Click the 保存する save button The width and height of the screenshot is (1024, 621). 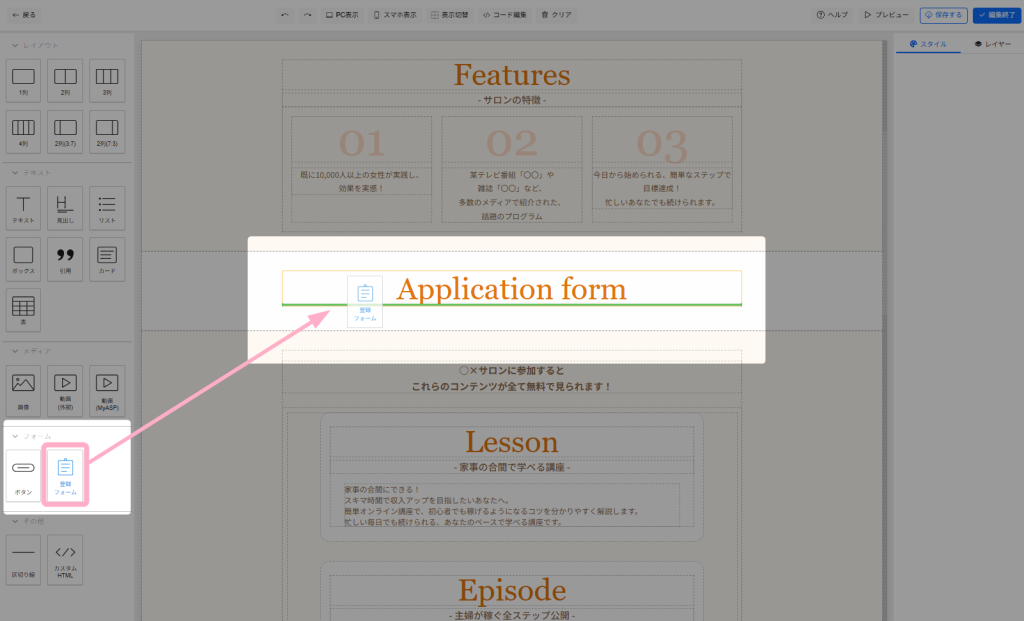[x=942, y=15]
